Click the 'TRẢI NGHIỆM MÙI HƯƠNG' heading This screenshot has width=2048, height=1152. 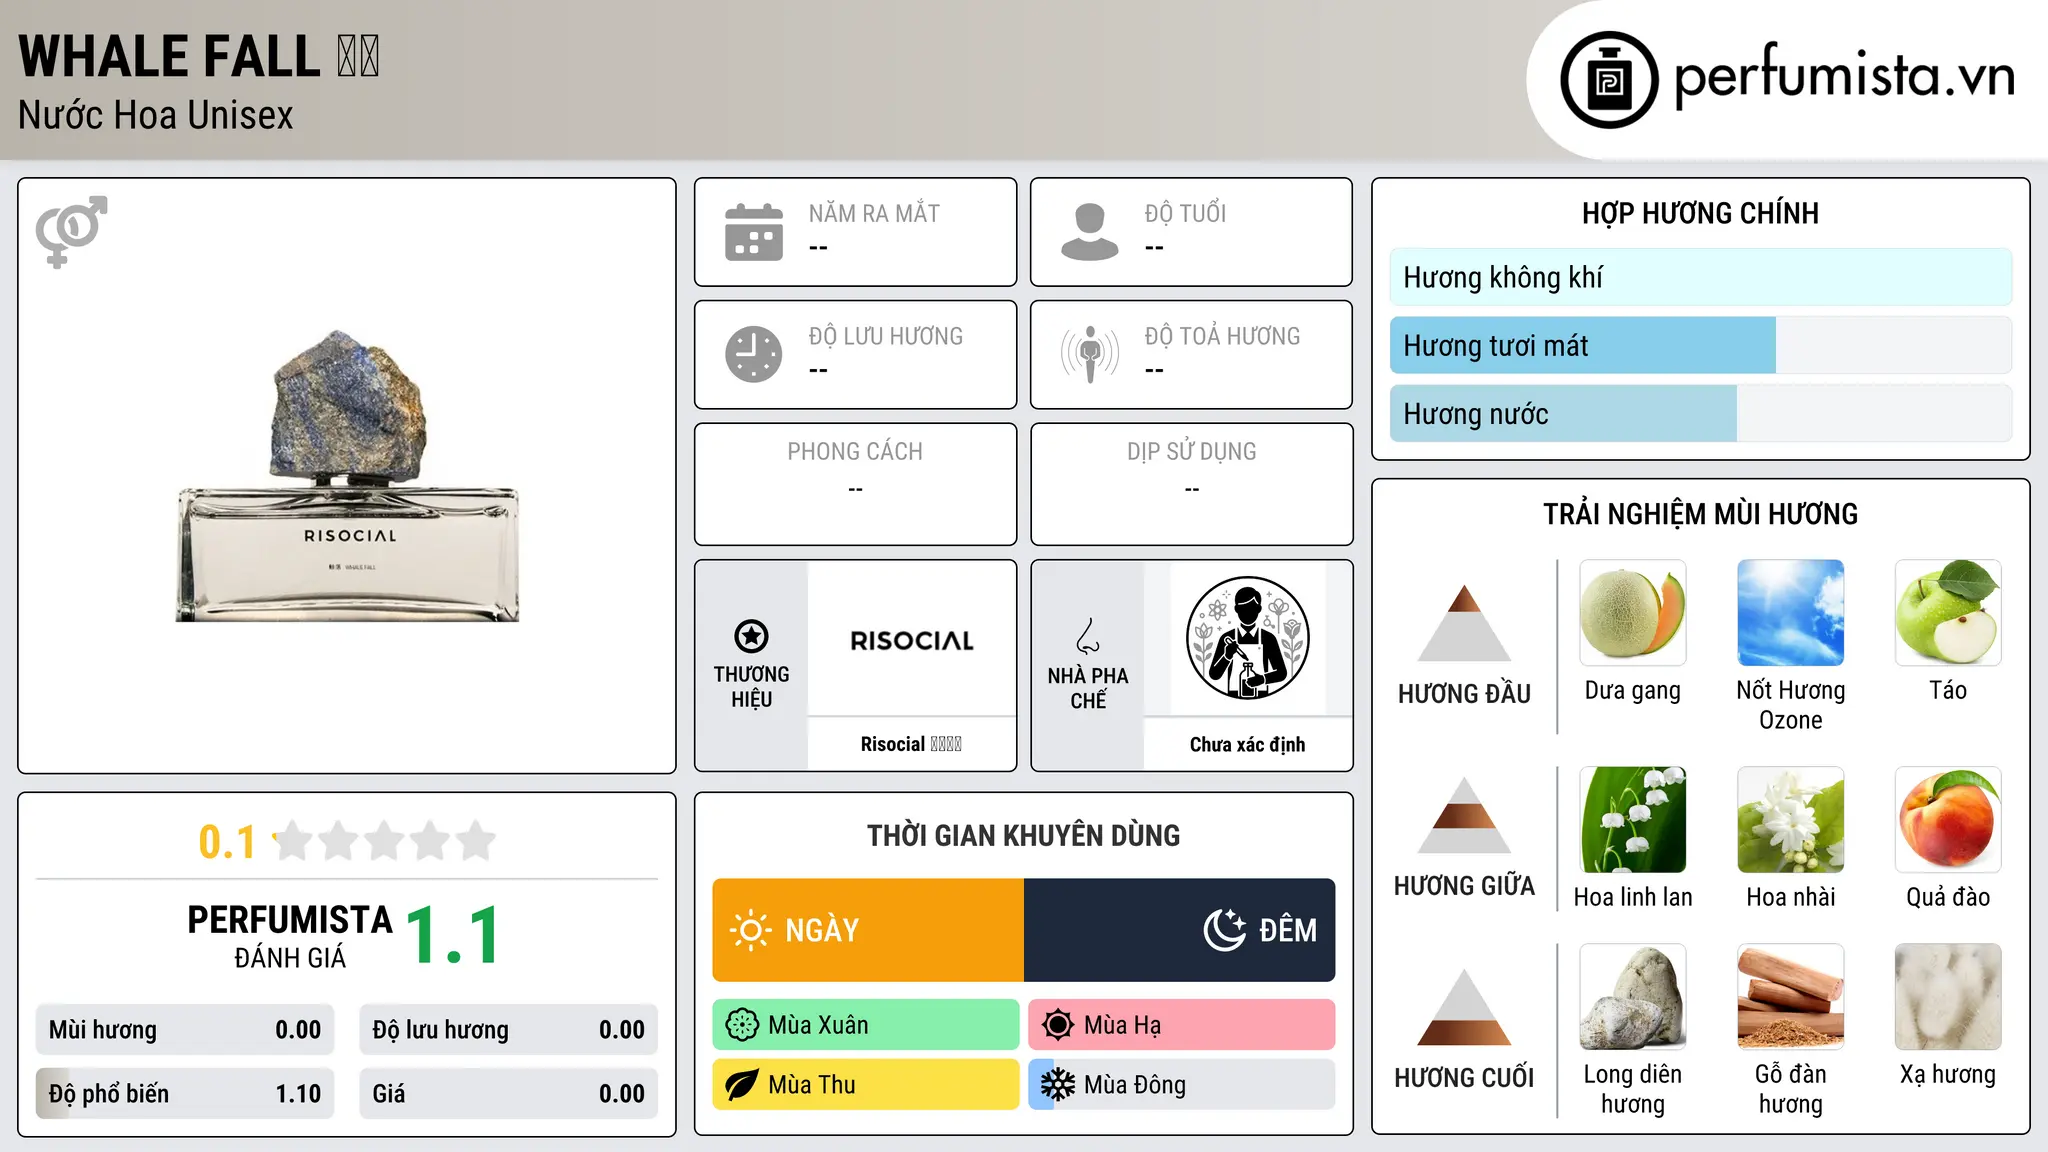1701,514
